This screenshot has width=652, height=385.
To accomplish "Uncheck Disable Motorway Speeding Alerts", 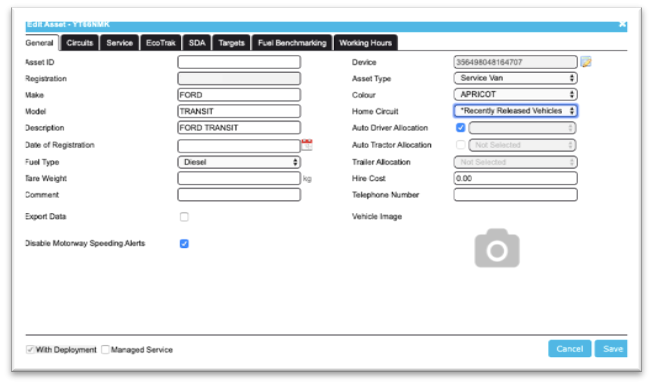I will 184,244.
